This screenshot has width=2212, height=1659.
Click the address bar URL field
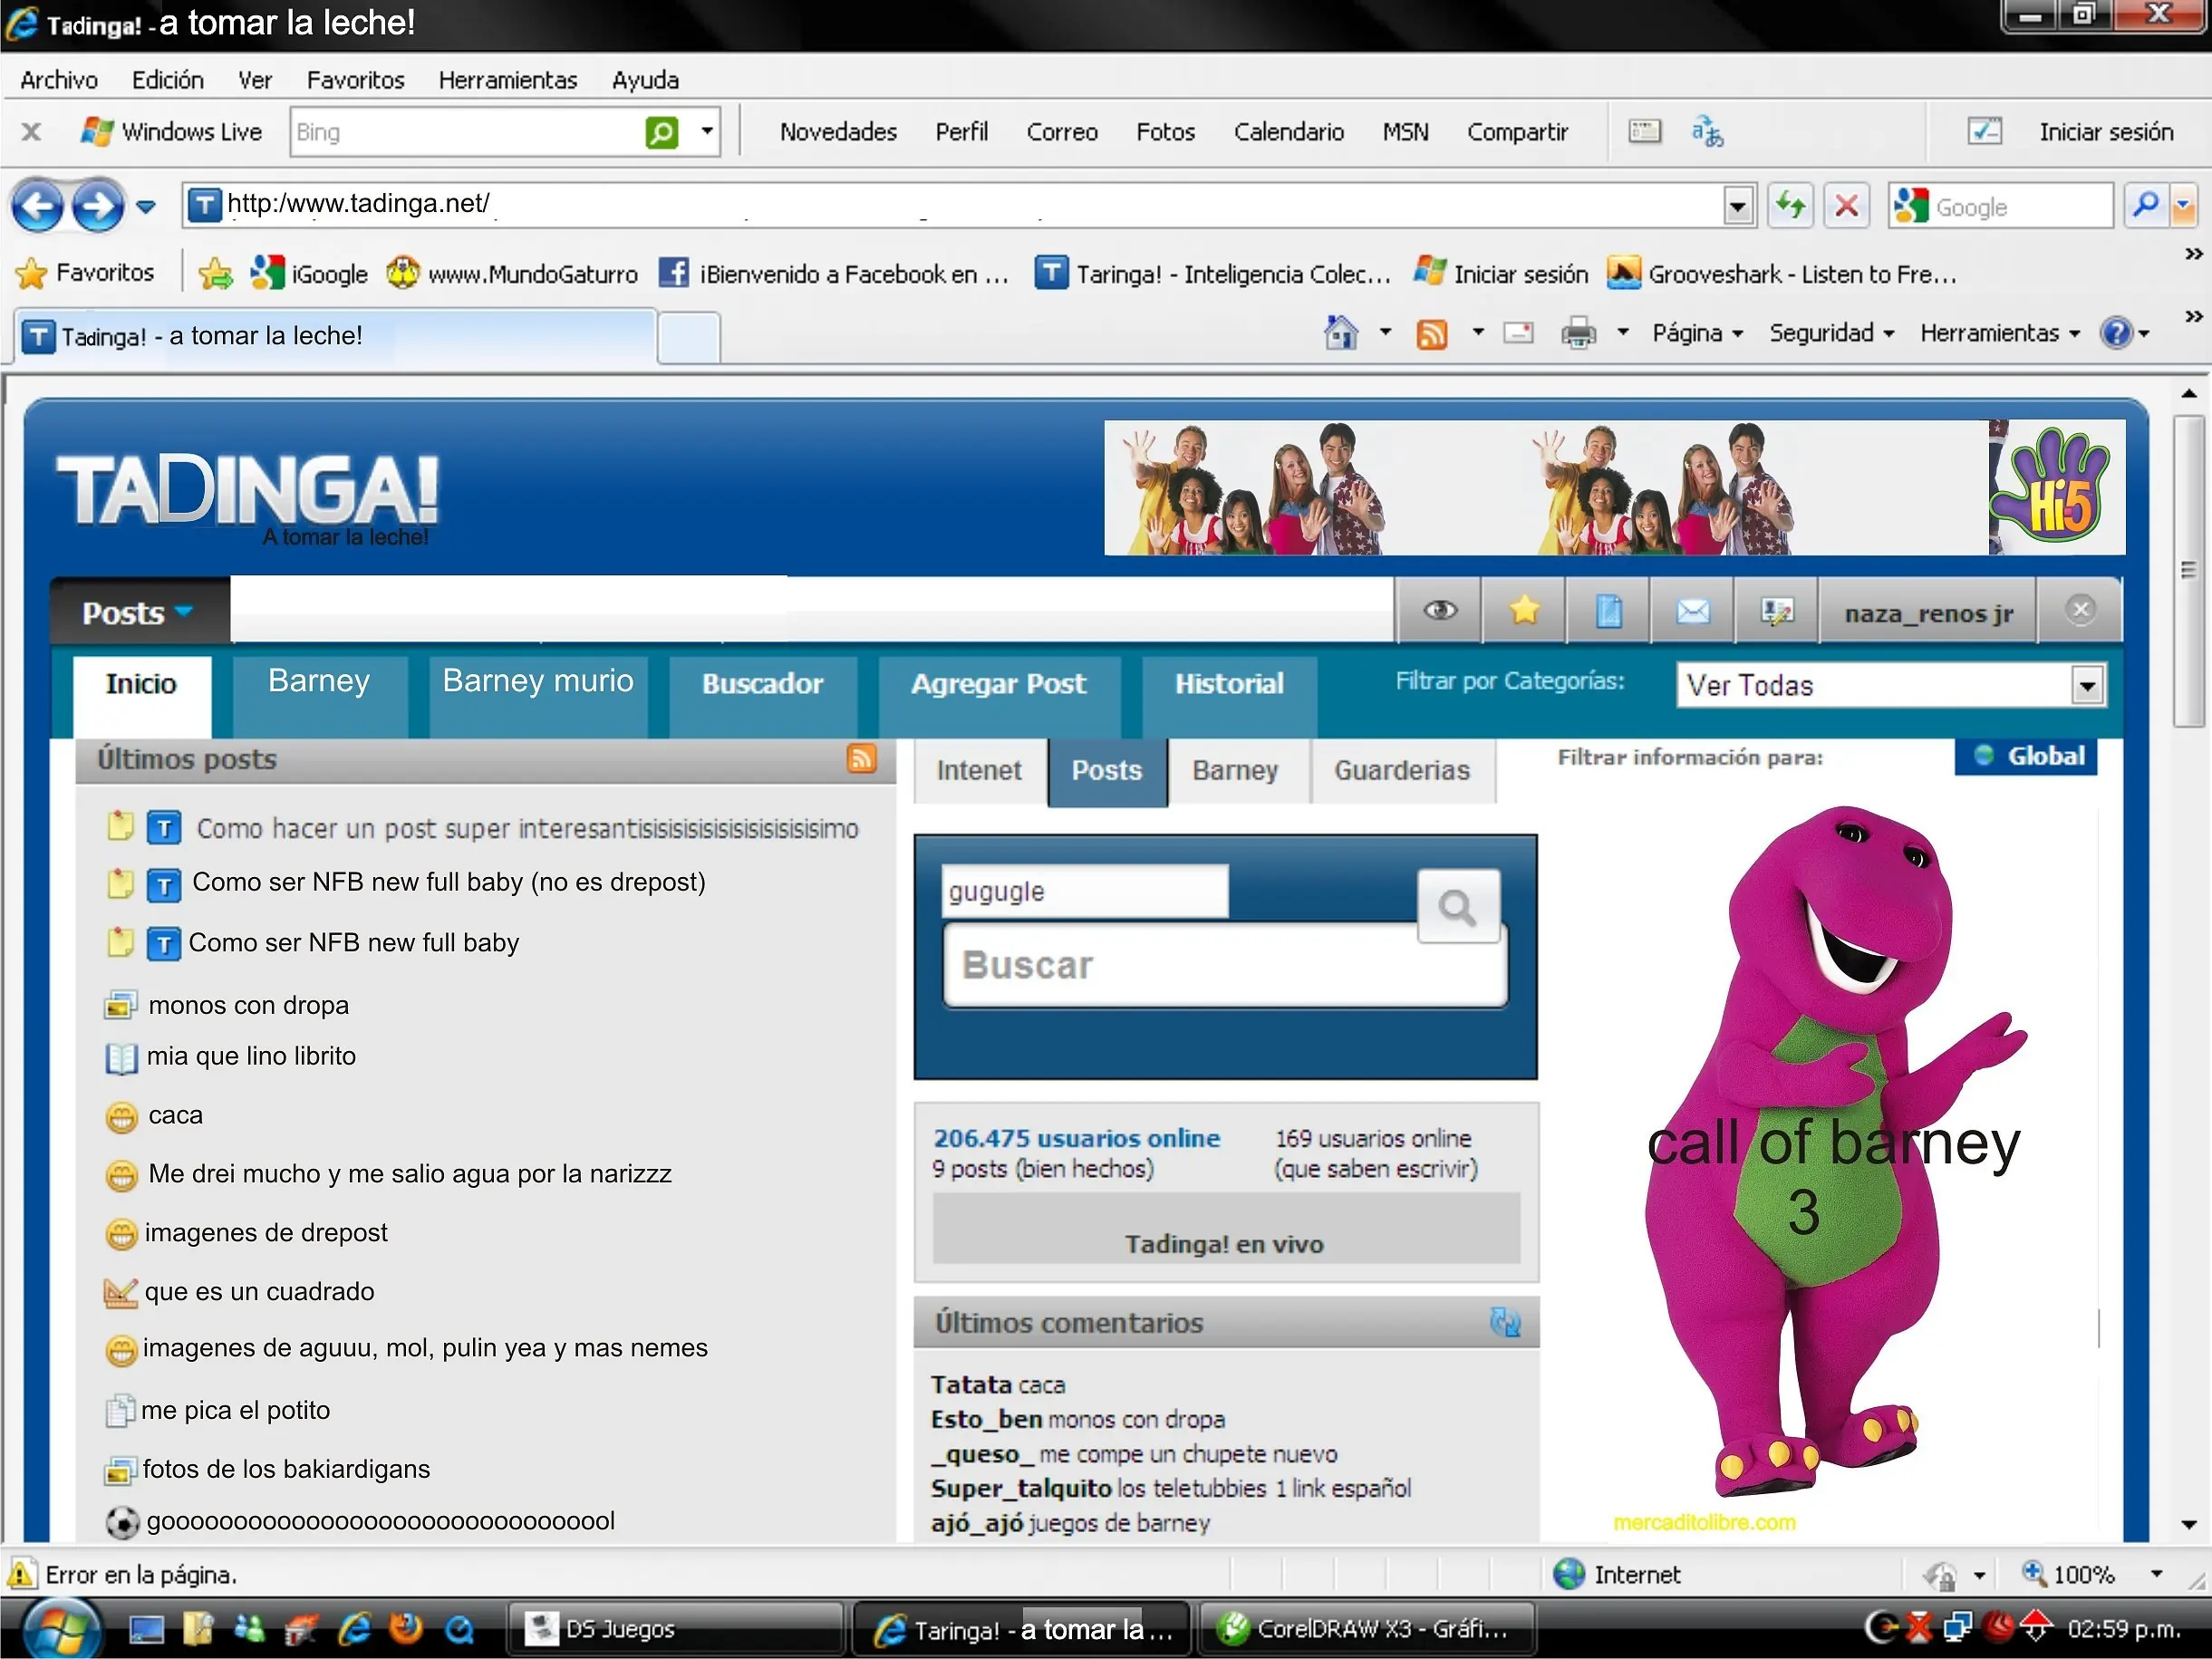(x=955, y=205)
